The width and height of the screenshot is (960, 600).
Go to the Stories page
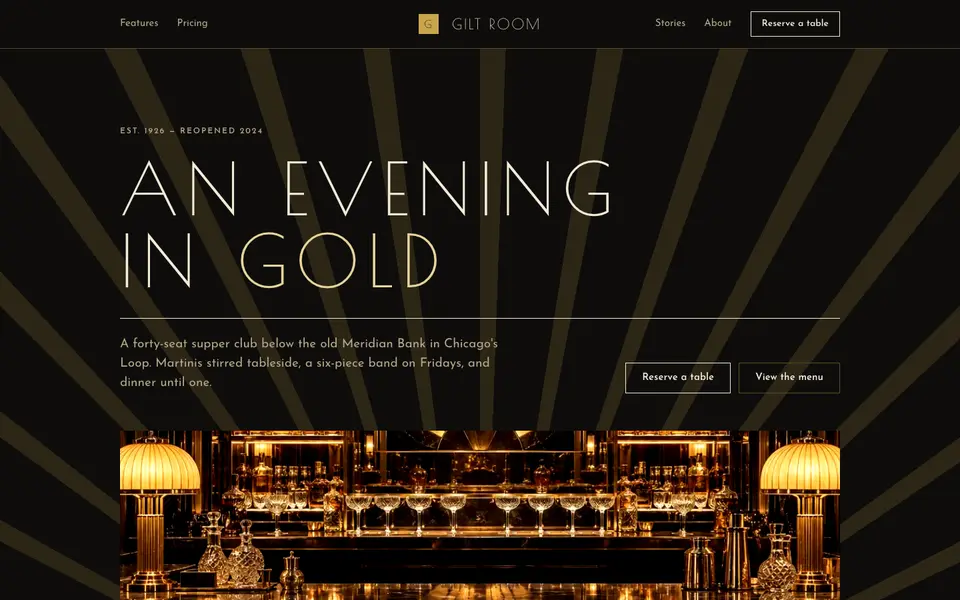[670, 23]
